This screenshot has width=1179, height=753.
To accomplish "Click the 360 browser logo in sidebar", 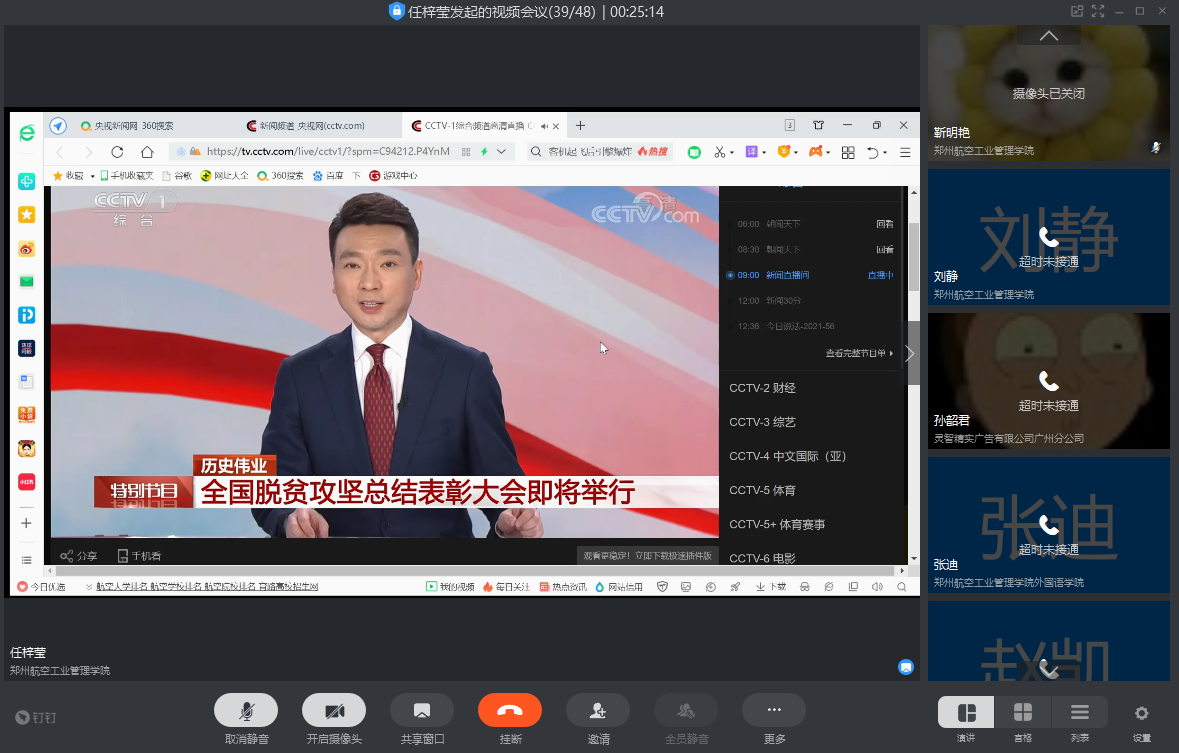I will (x=26, y=133).
